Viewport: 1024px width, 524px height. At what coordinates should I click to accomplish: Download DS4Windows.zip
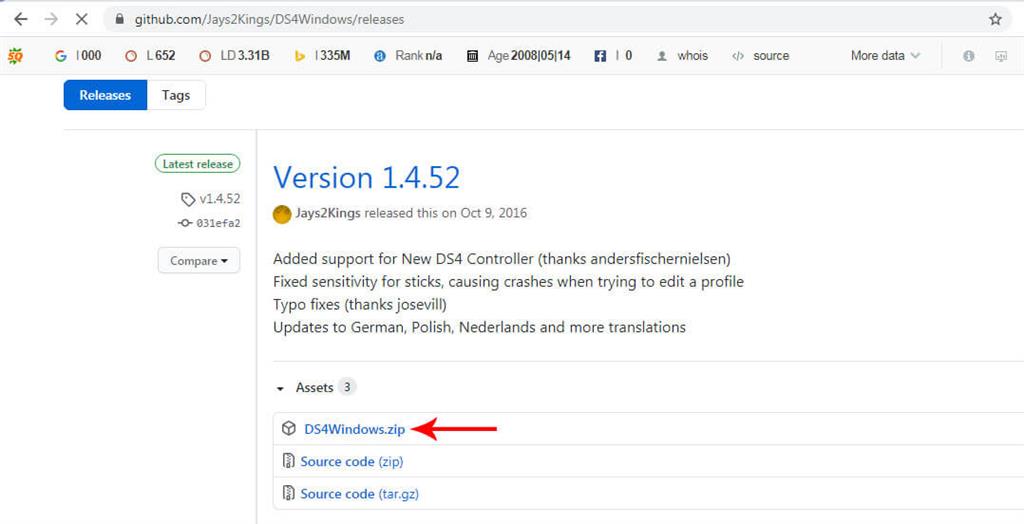[354, 429]
